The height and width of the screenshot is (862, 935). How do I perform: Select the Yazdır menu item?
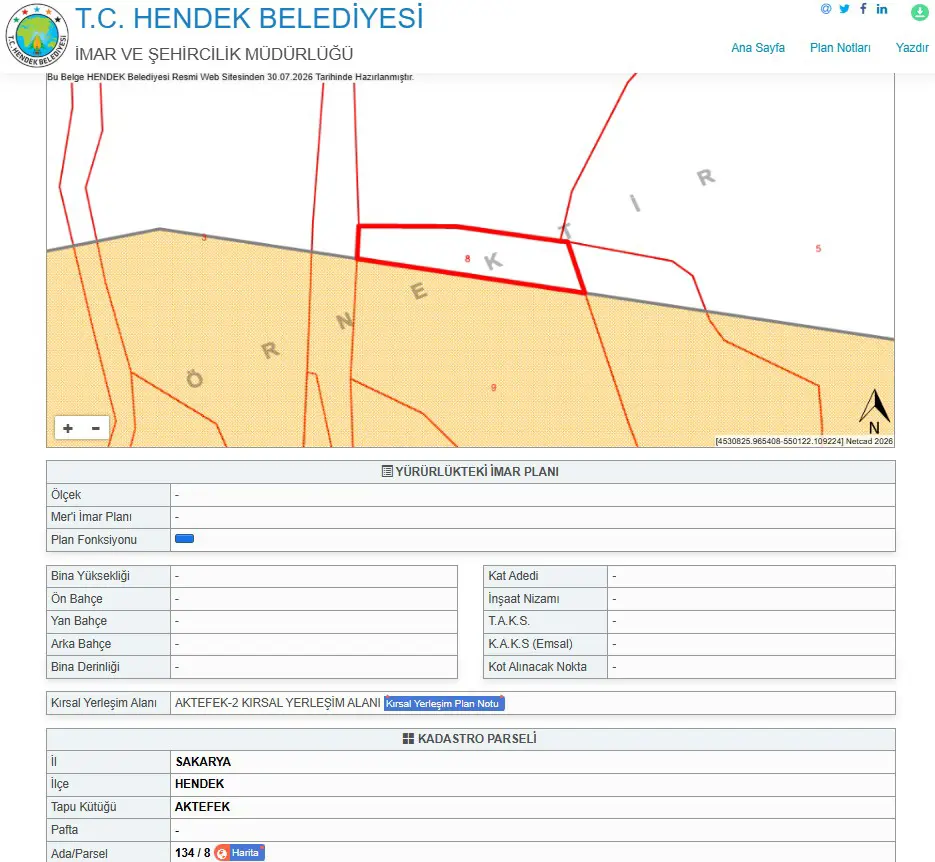point(912,48)
